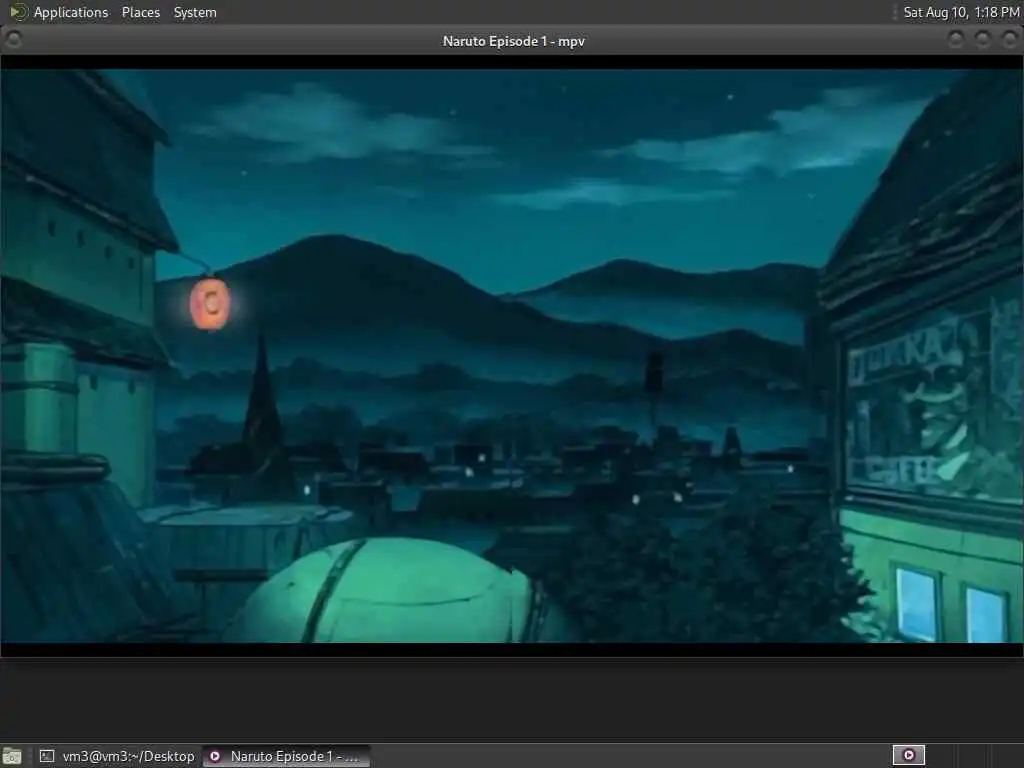Click the mpv video playback area

coord(512,356)
